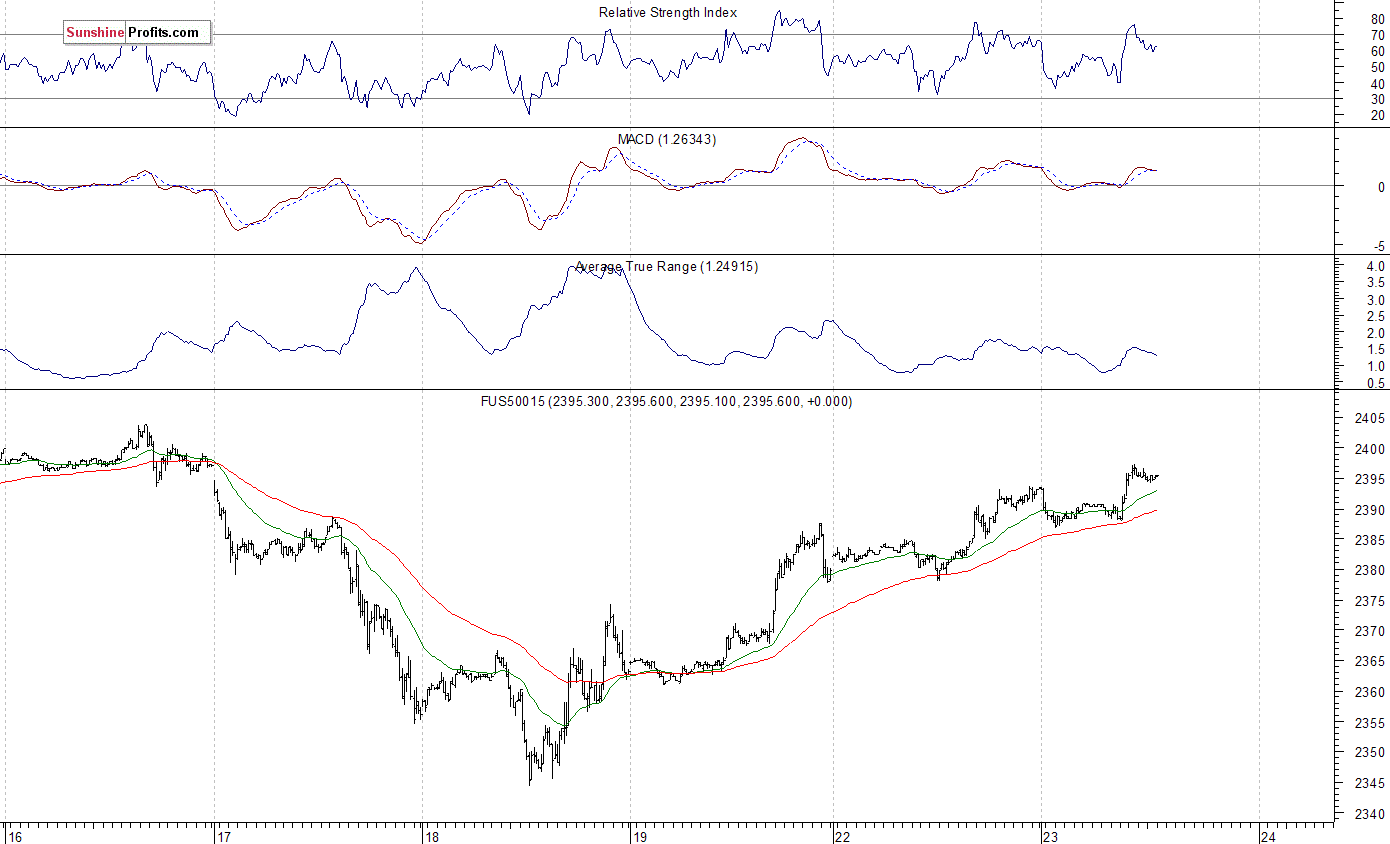1390x844 pixels.
Task: Click the ATR 0.5 axis label
Action: [1375, 383]
